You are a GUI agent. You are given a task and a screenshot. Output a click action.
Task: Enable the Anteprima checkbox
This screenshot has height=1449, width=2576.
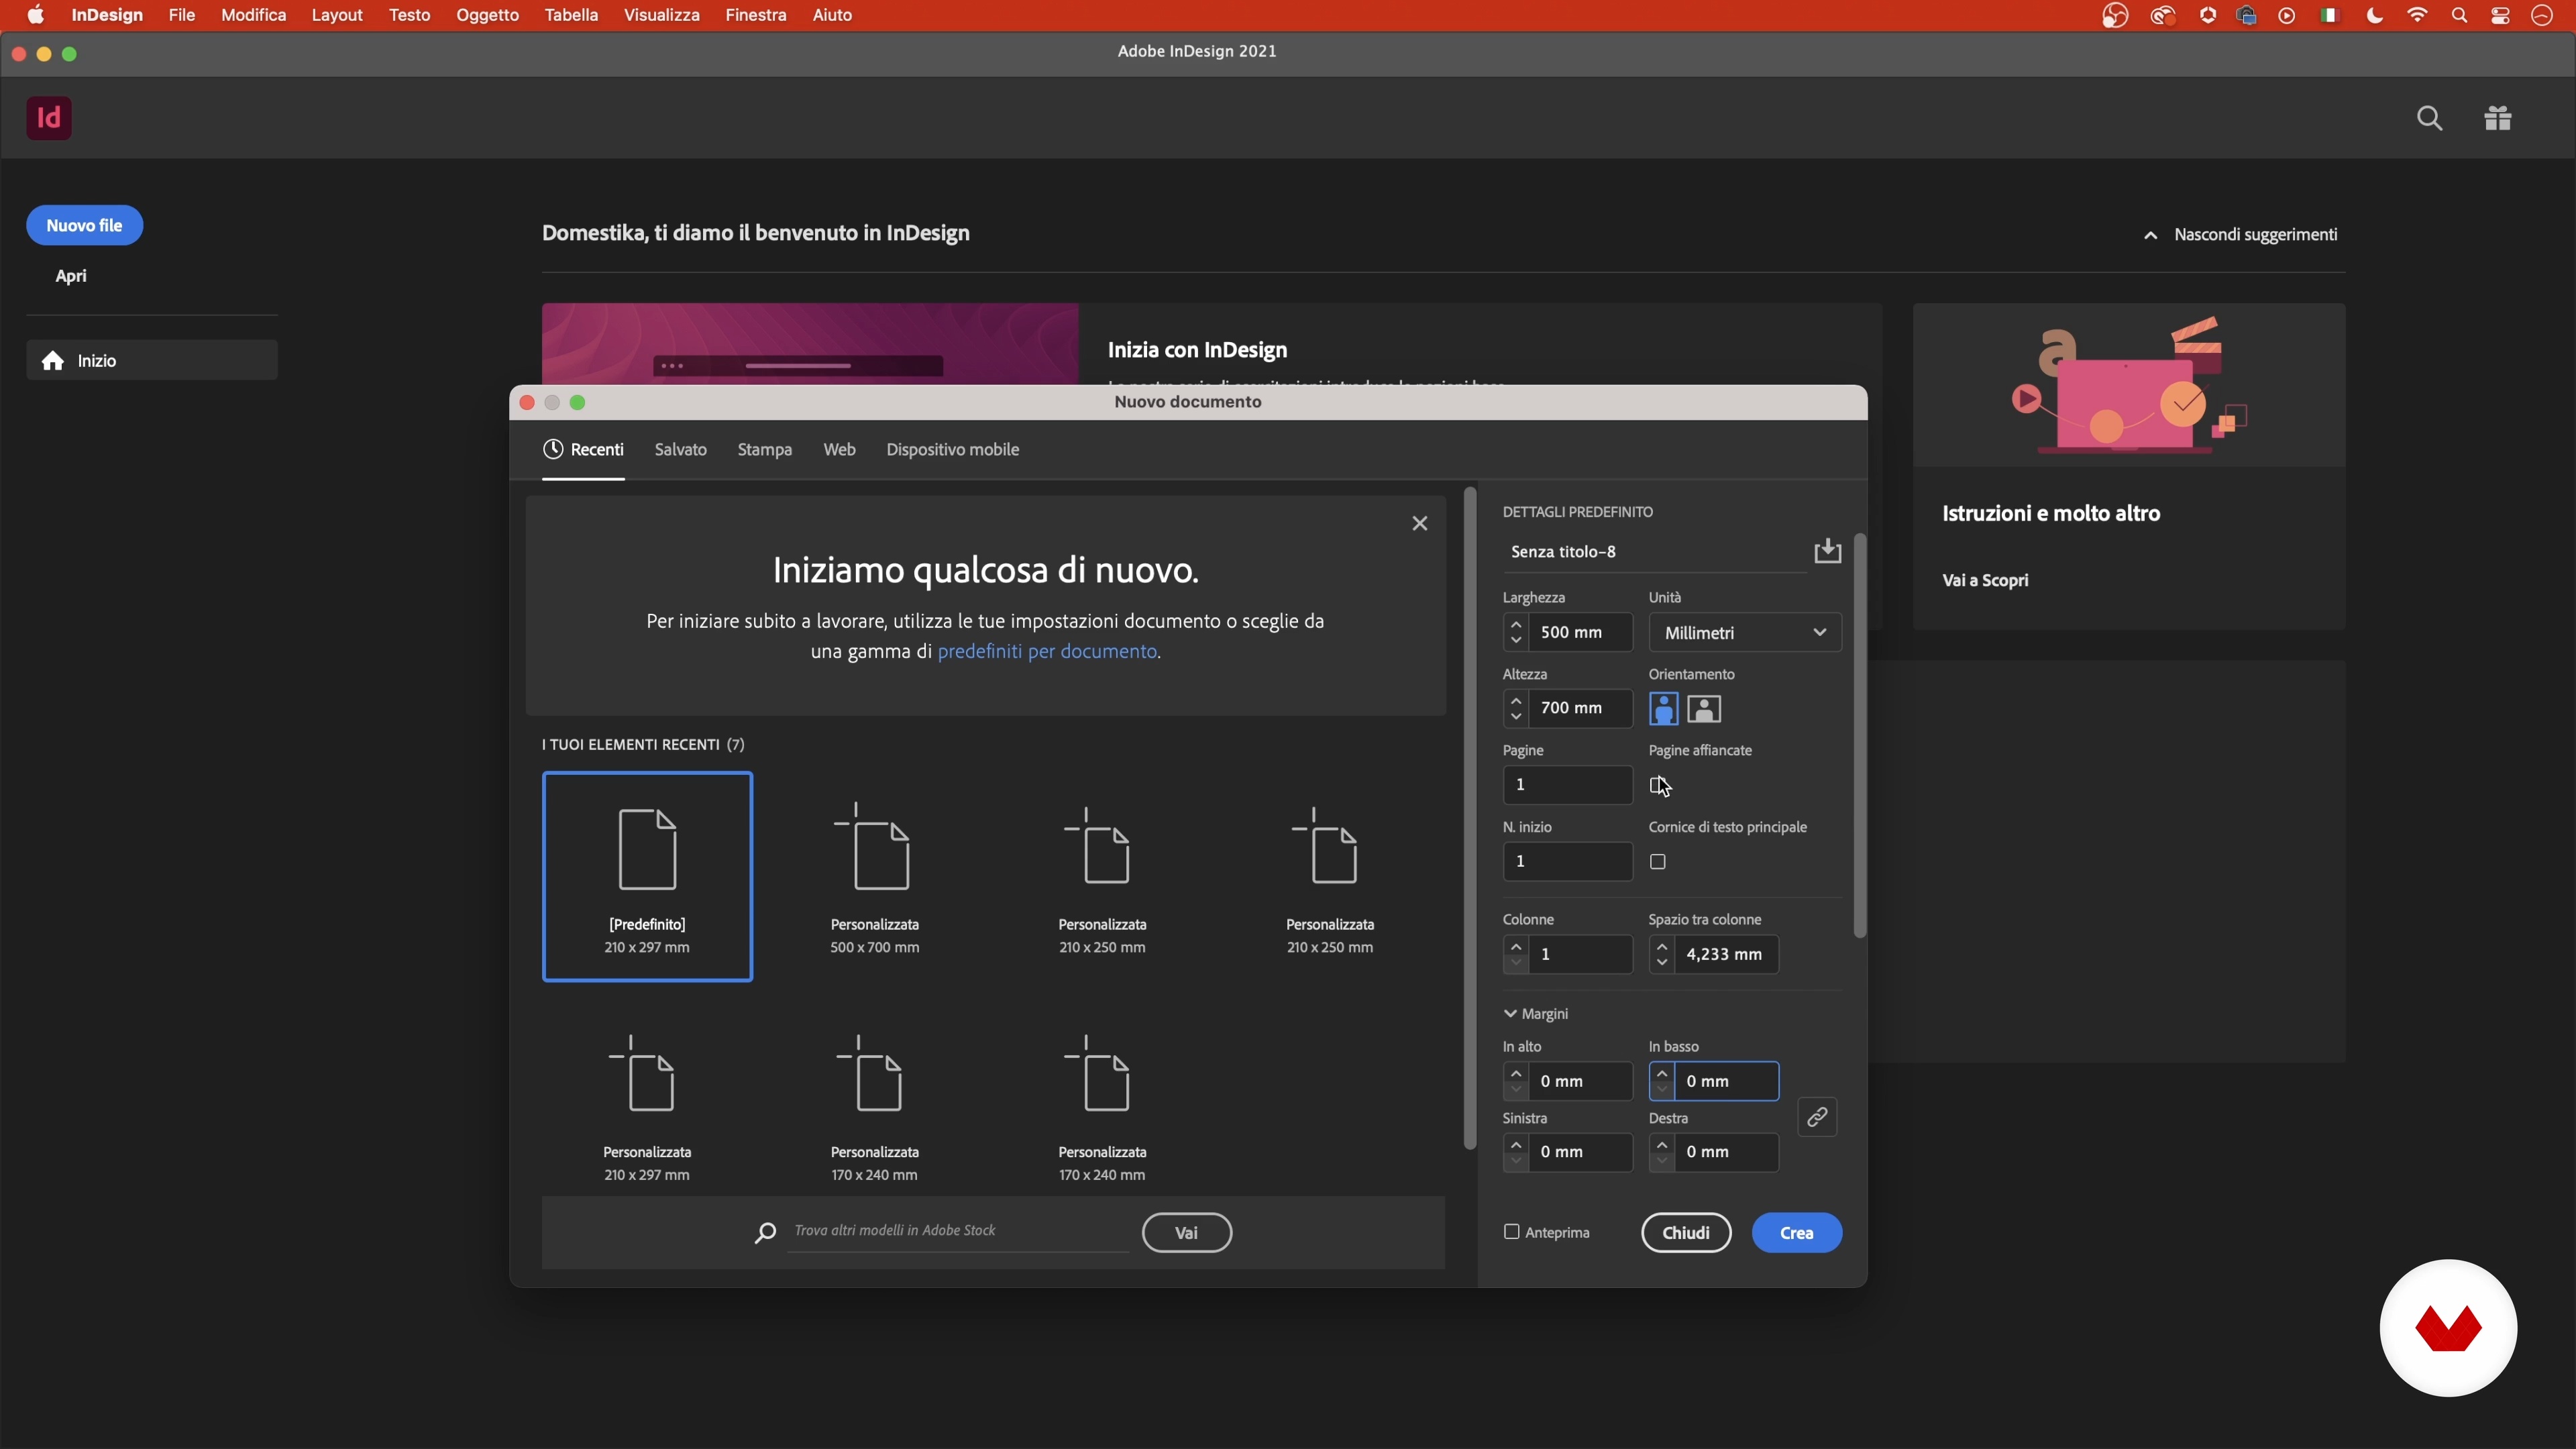pos(1511,1232)
